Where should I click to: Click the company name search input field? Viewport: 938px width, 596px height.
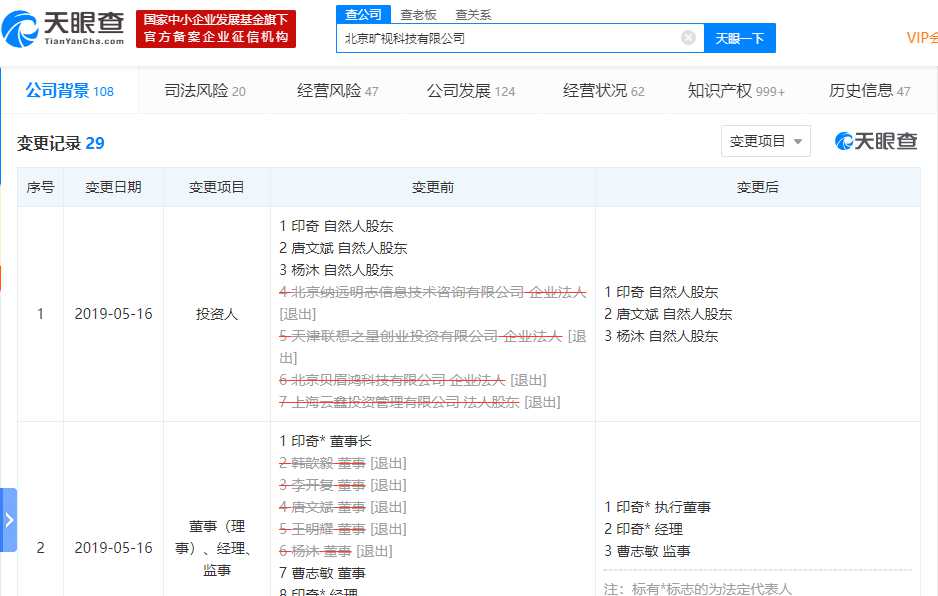[508, 38]
